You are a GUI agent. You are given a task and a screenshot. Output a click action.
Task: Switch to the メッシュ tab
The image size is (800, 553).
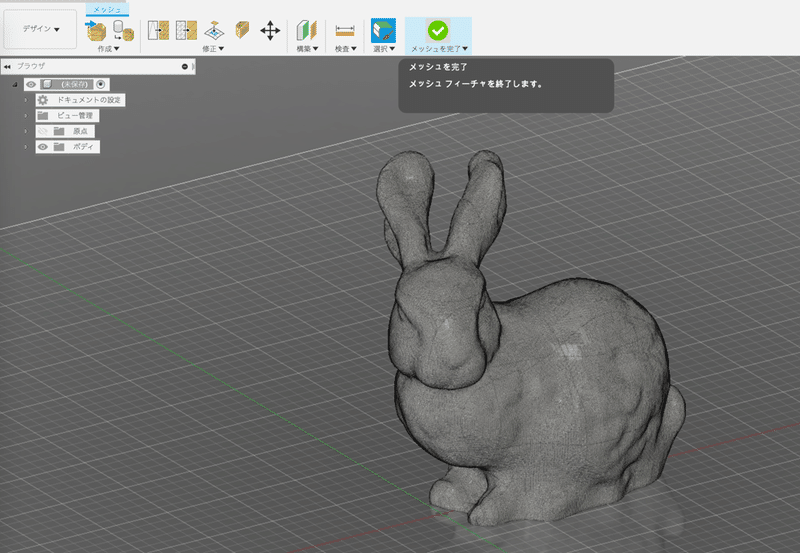107,9
